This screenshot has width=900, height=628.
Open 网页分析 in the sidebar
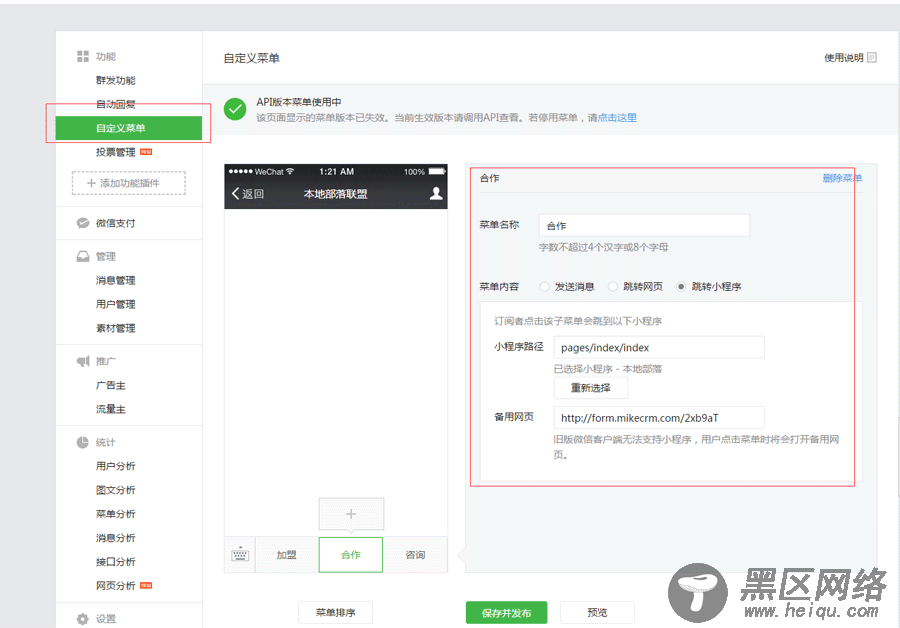point(115,586)
